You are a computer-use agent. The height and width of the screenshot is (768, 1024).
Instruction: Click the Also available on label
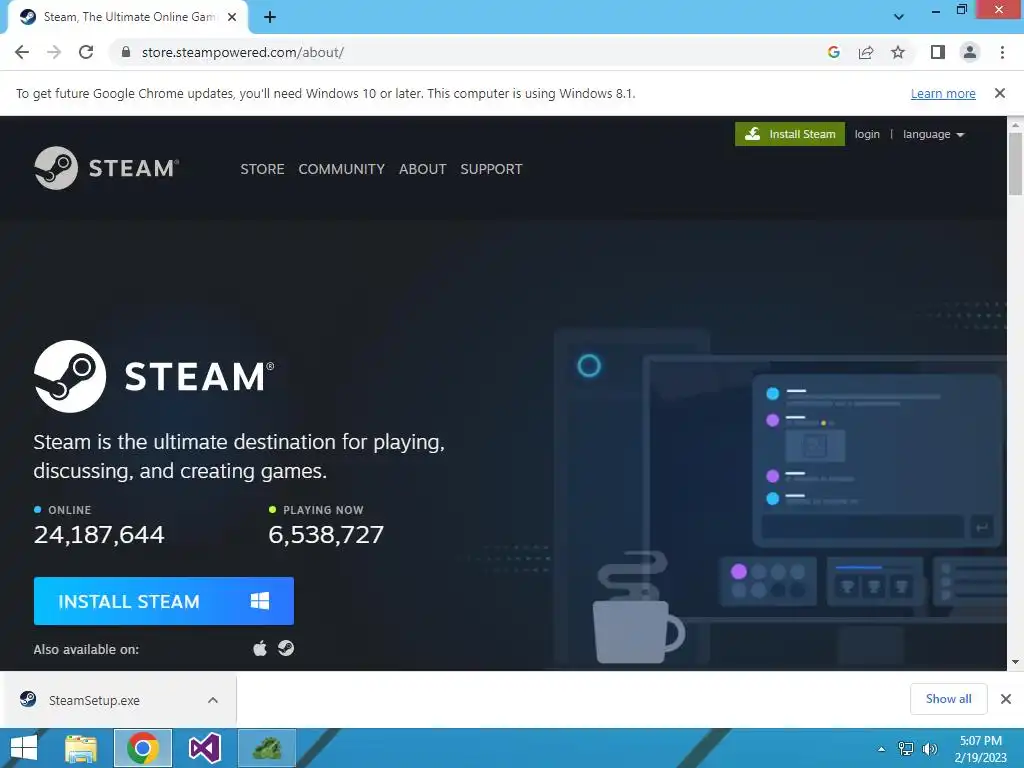coord(86,649)
